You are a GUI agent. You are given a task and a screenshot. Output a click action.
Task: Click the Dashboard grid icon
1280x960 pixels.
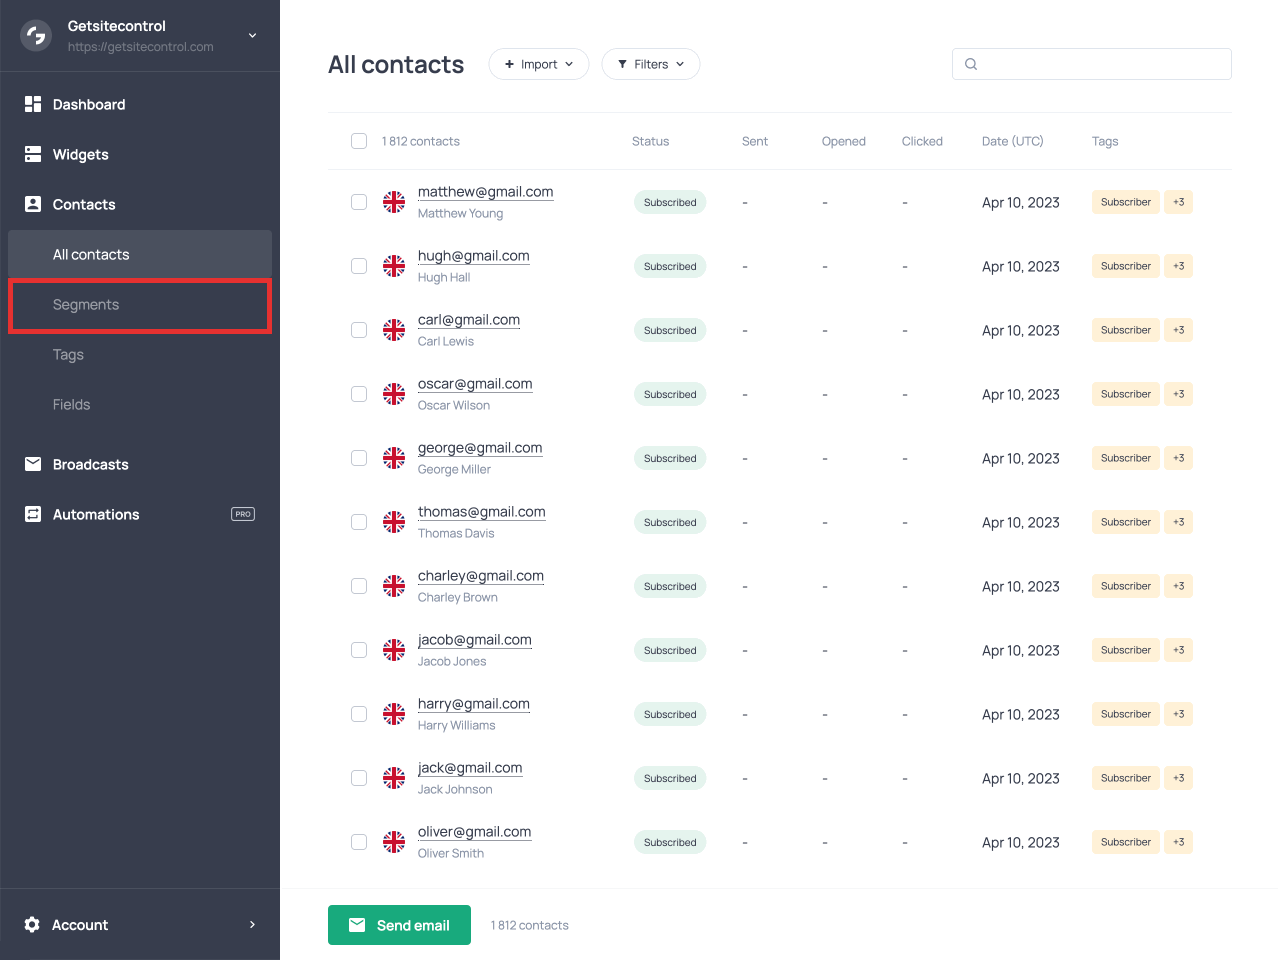33,104
